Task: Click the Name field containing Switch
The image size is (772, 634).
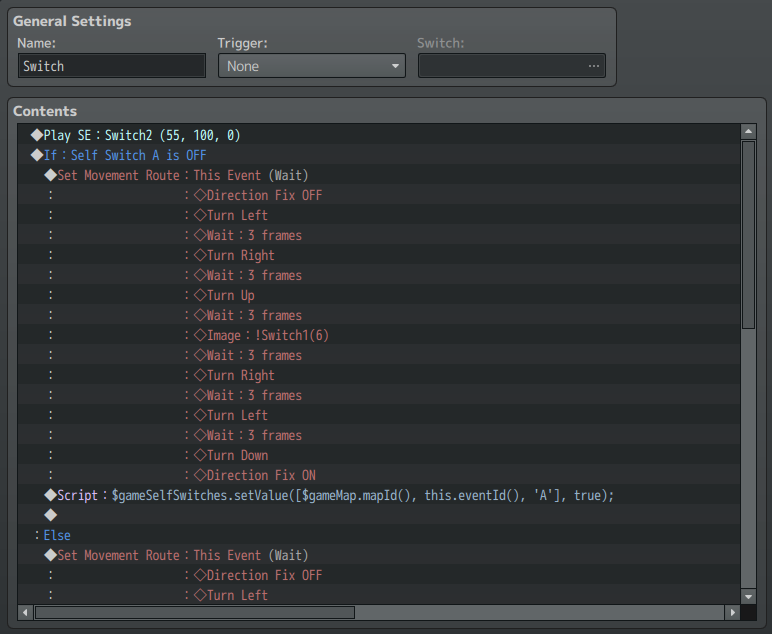Action: (x=112, y=66)
